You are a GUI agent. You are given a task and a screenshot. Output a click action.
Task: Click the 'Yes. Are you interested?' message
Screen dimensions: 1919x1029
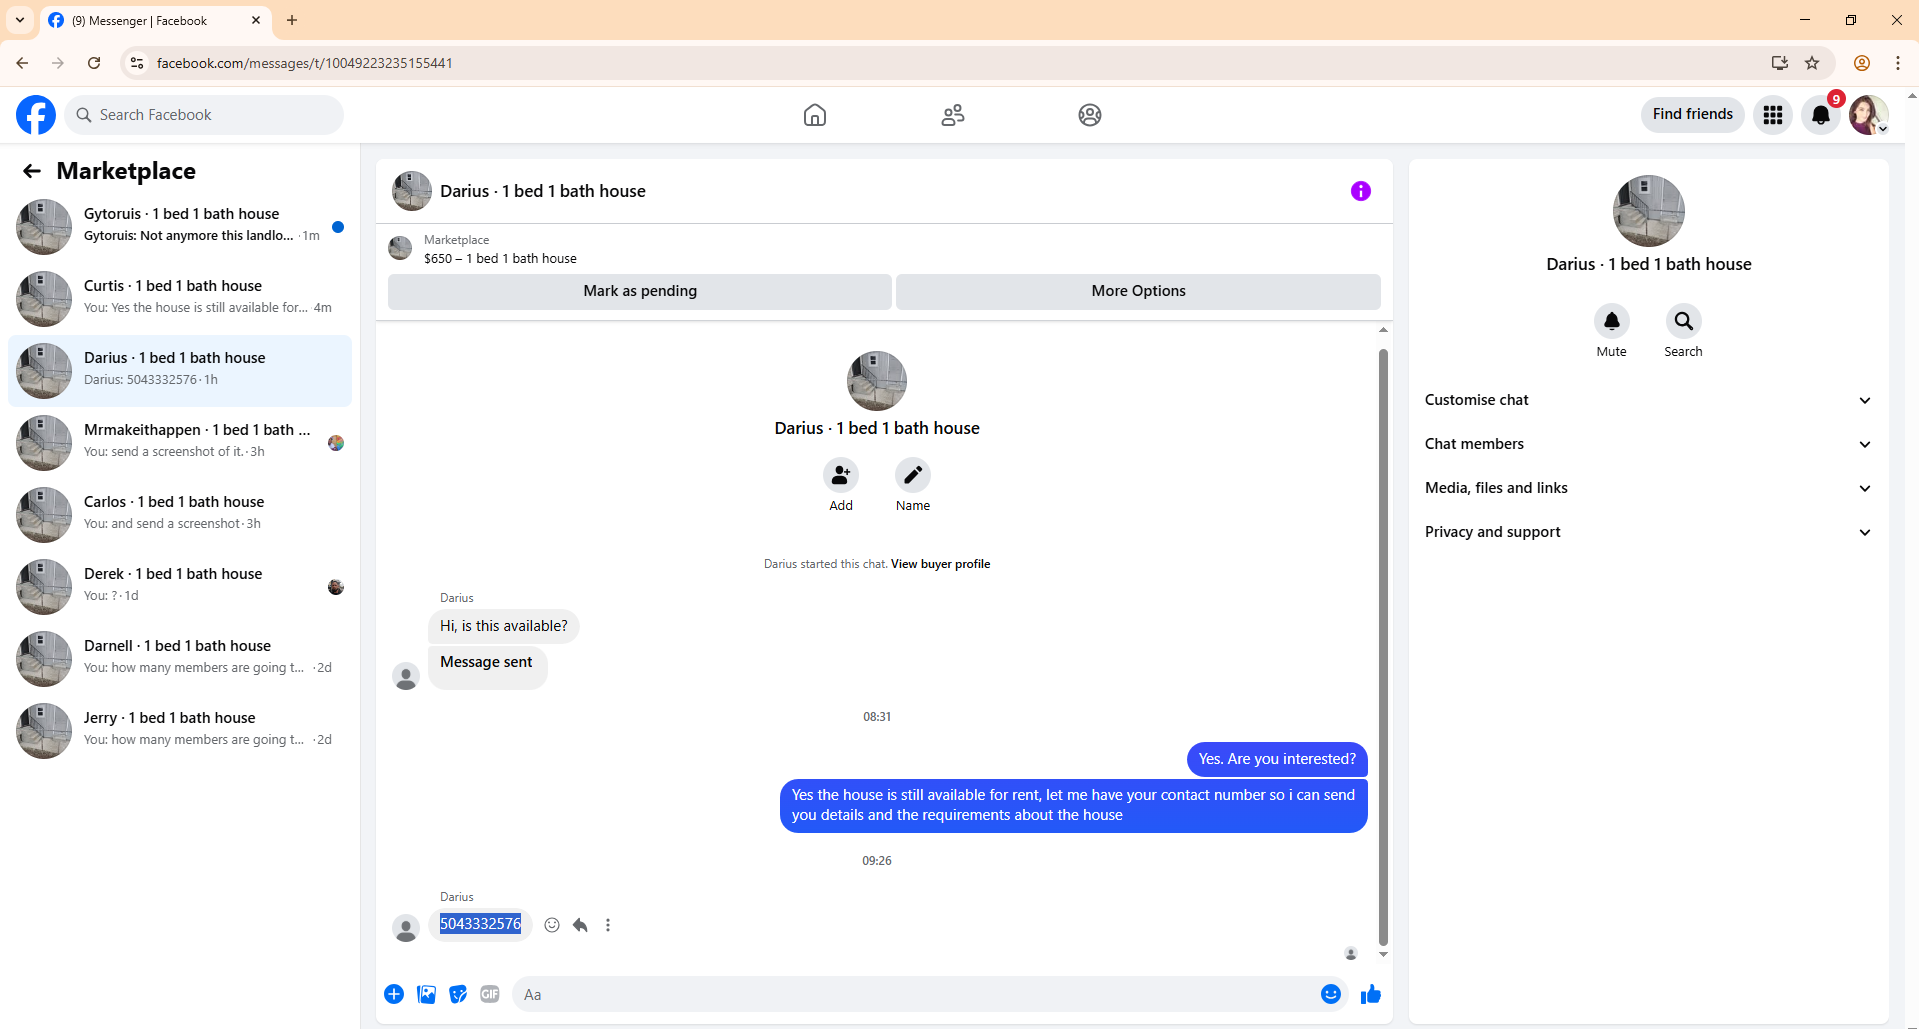(1277, 759)
